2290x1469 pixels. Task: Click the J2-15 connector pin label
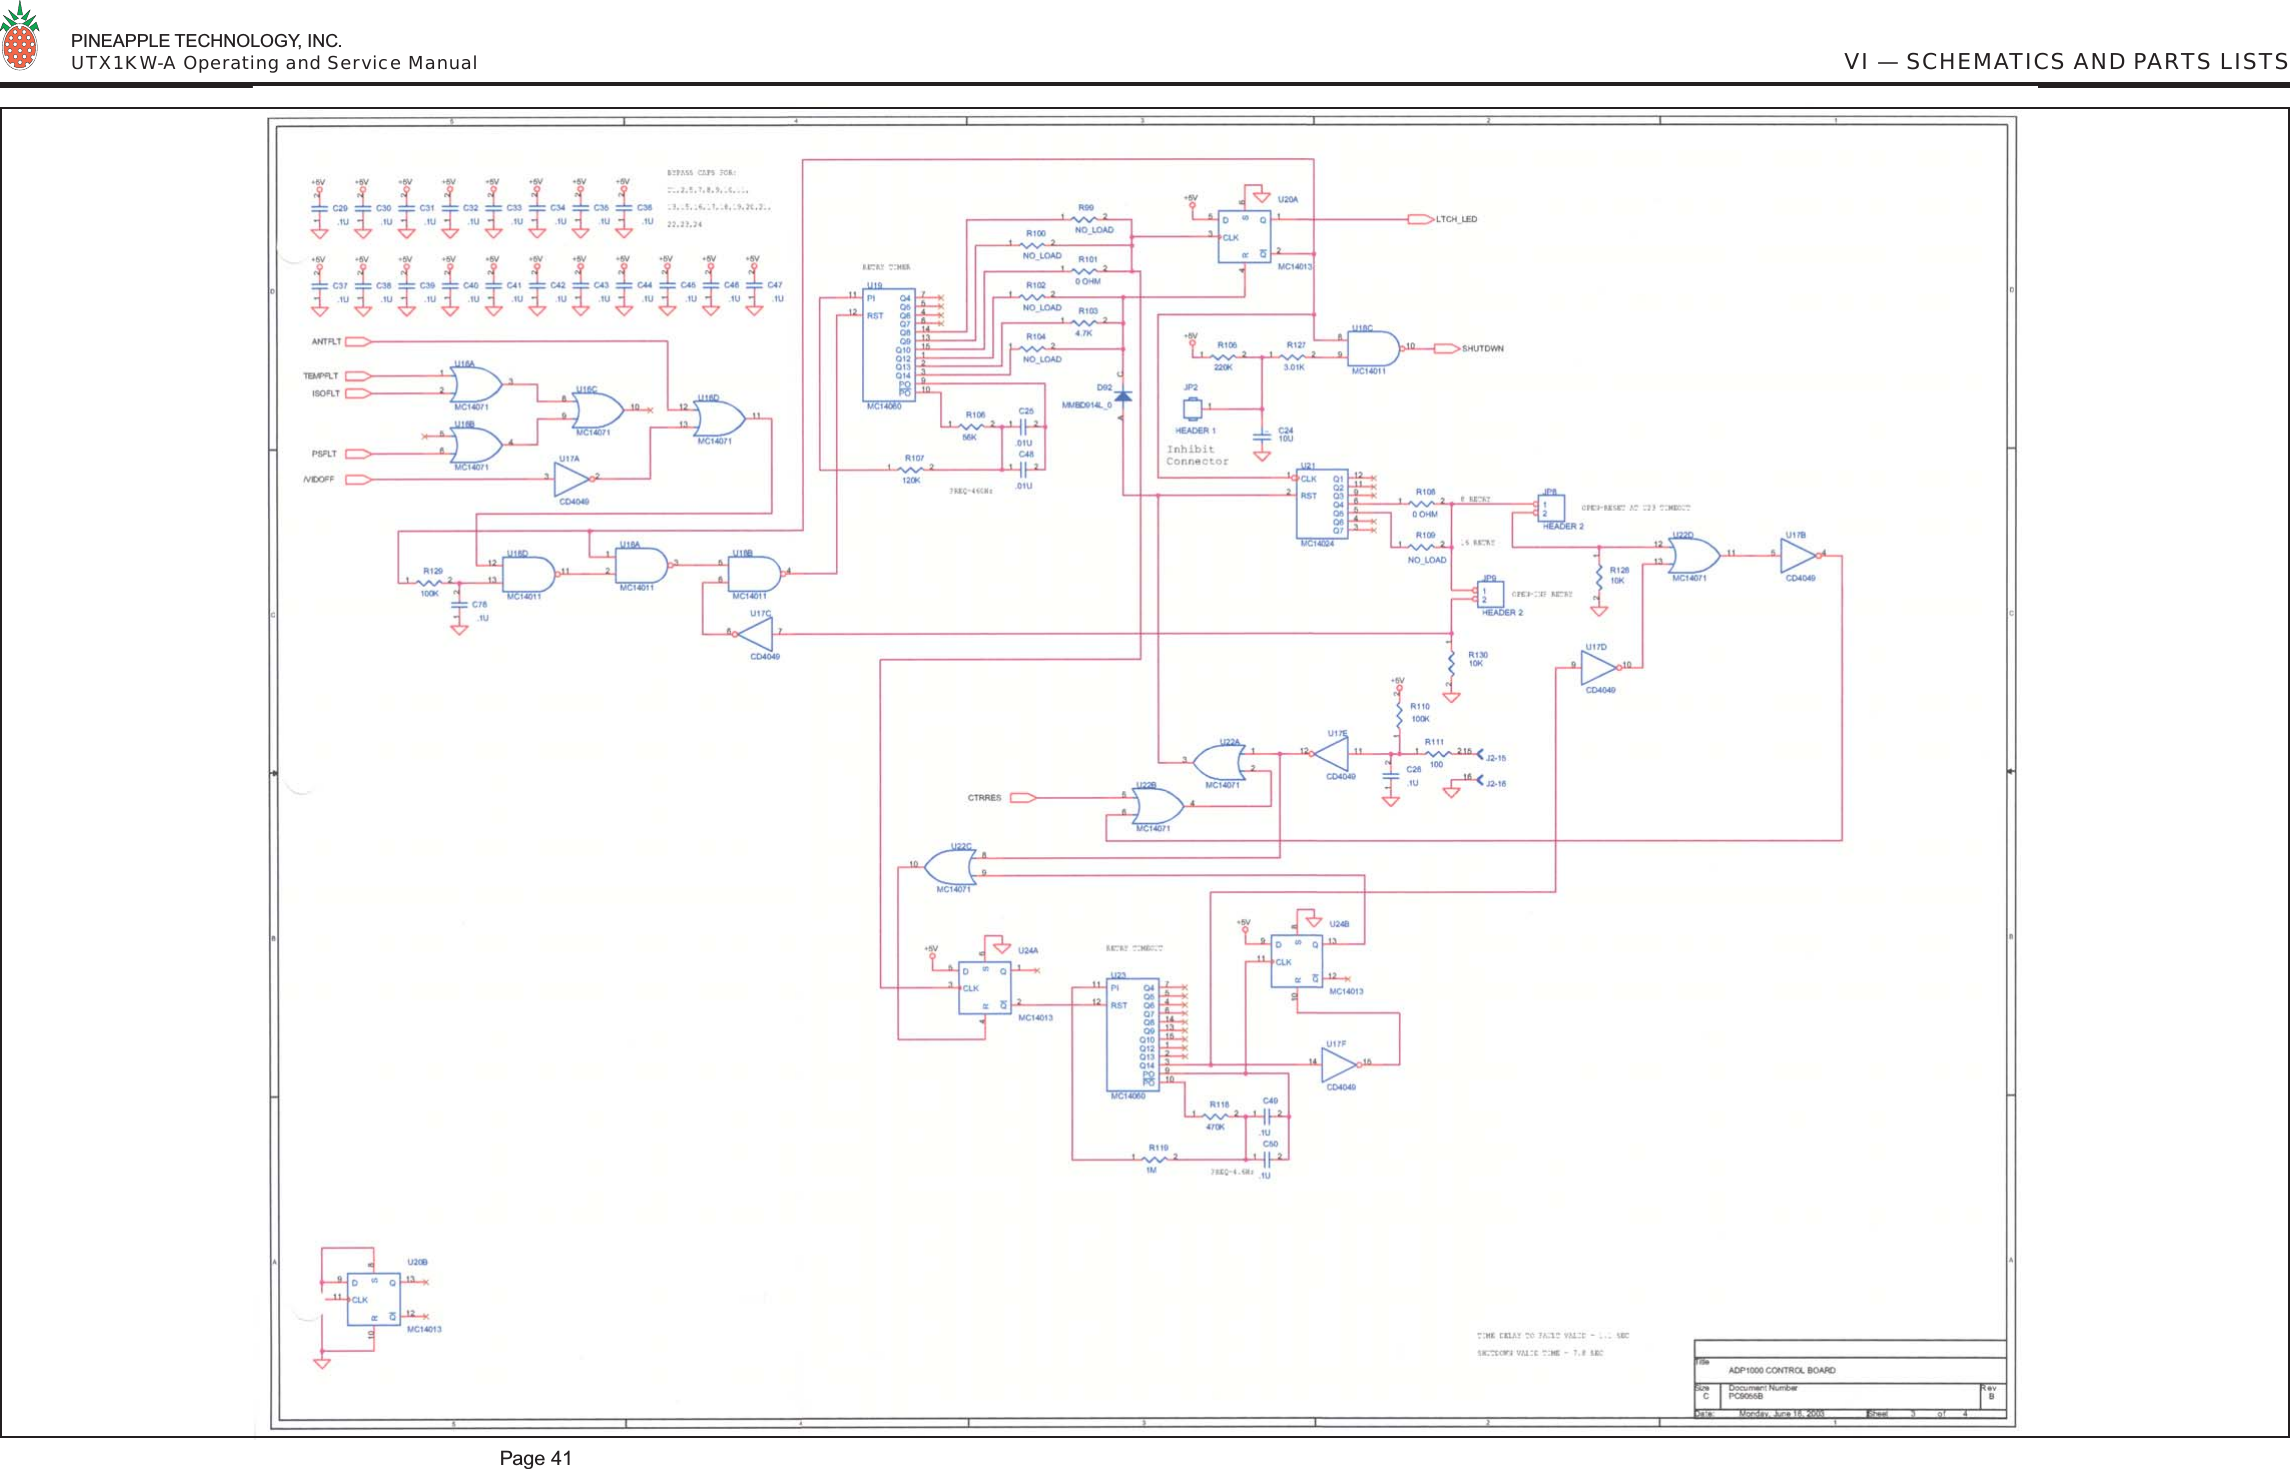(1496, 759)
